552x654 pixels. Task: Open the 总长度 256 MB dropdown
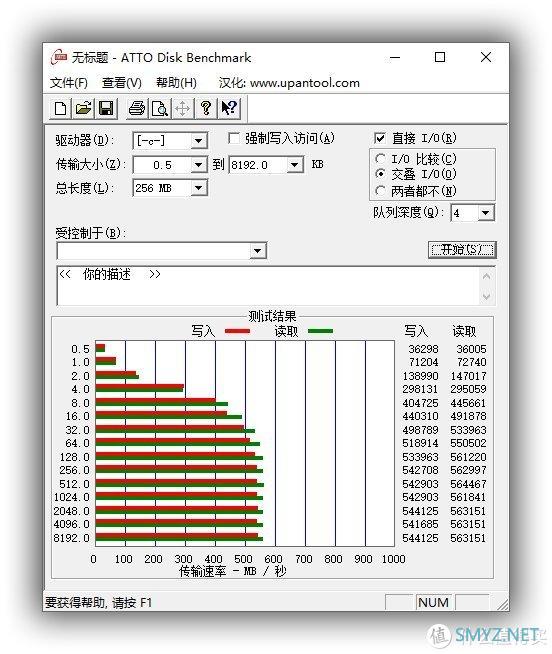coord(199,188)
